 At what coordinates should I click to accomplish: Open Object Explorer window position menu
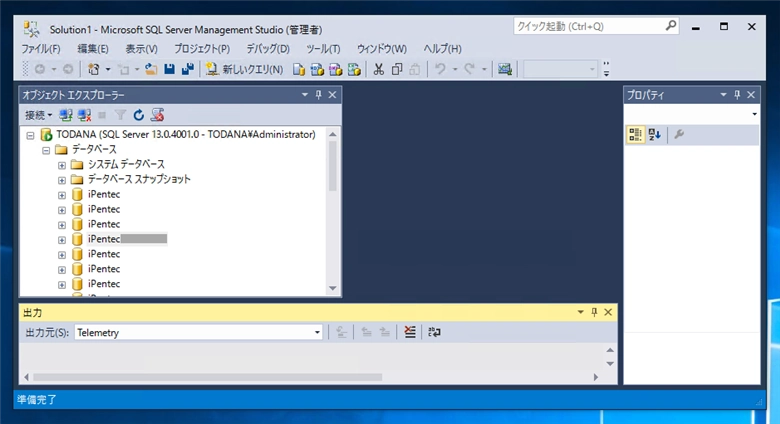(304, 95)
